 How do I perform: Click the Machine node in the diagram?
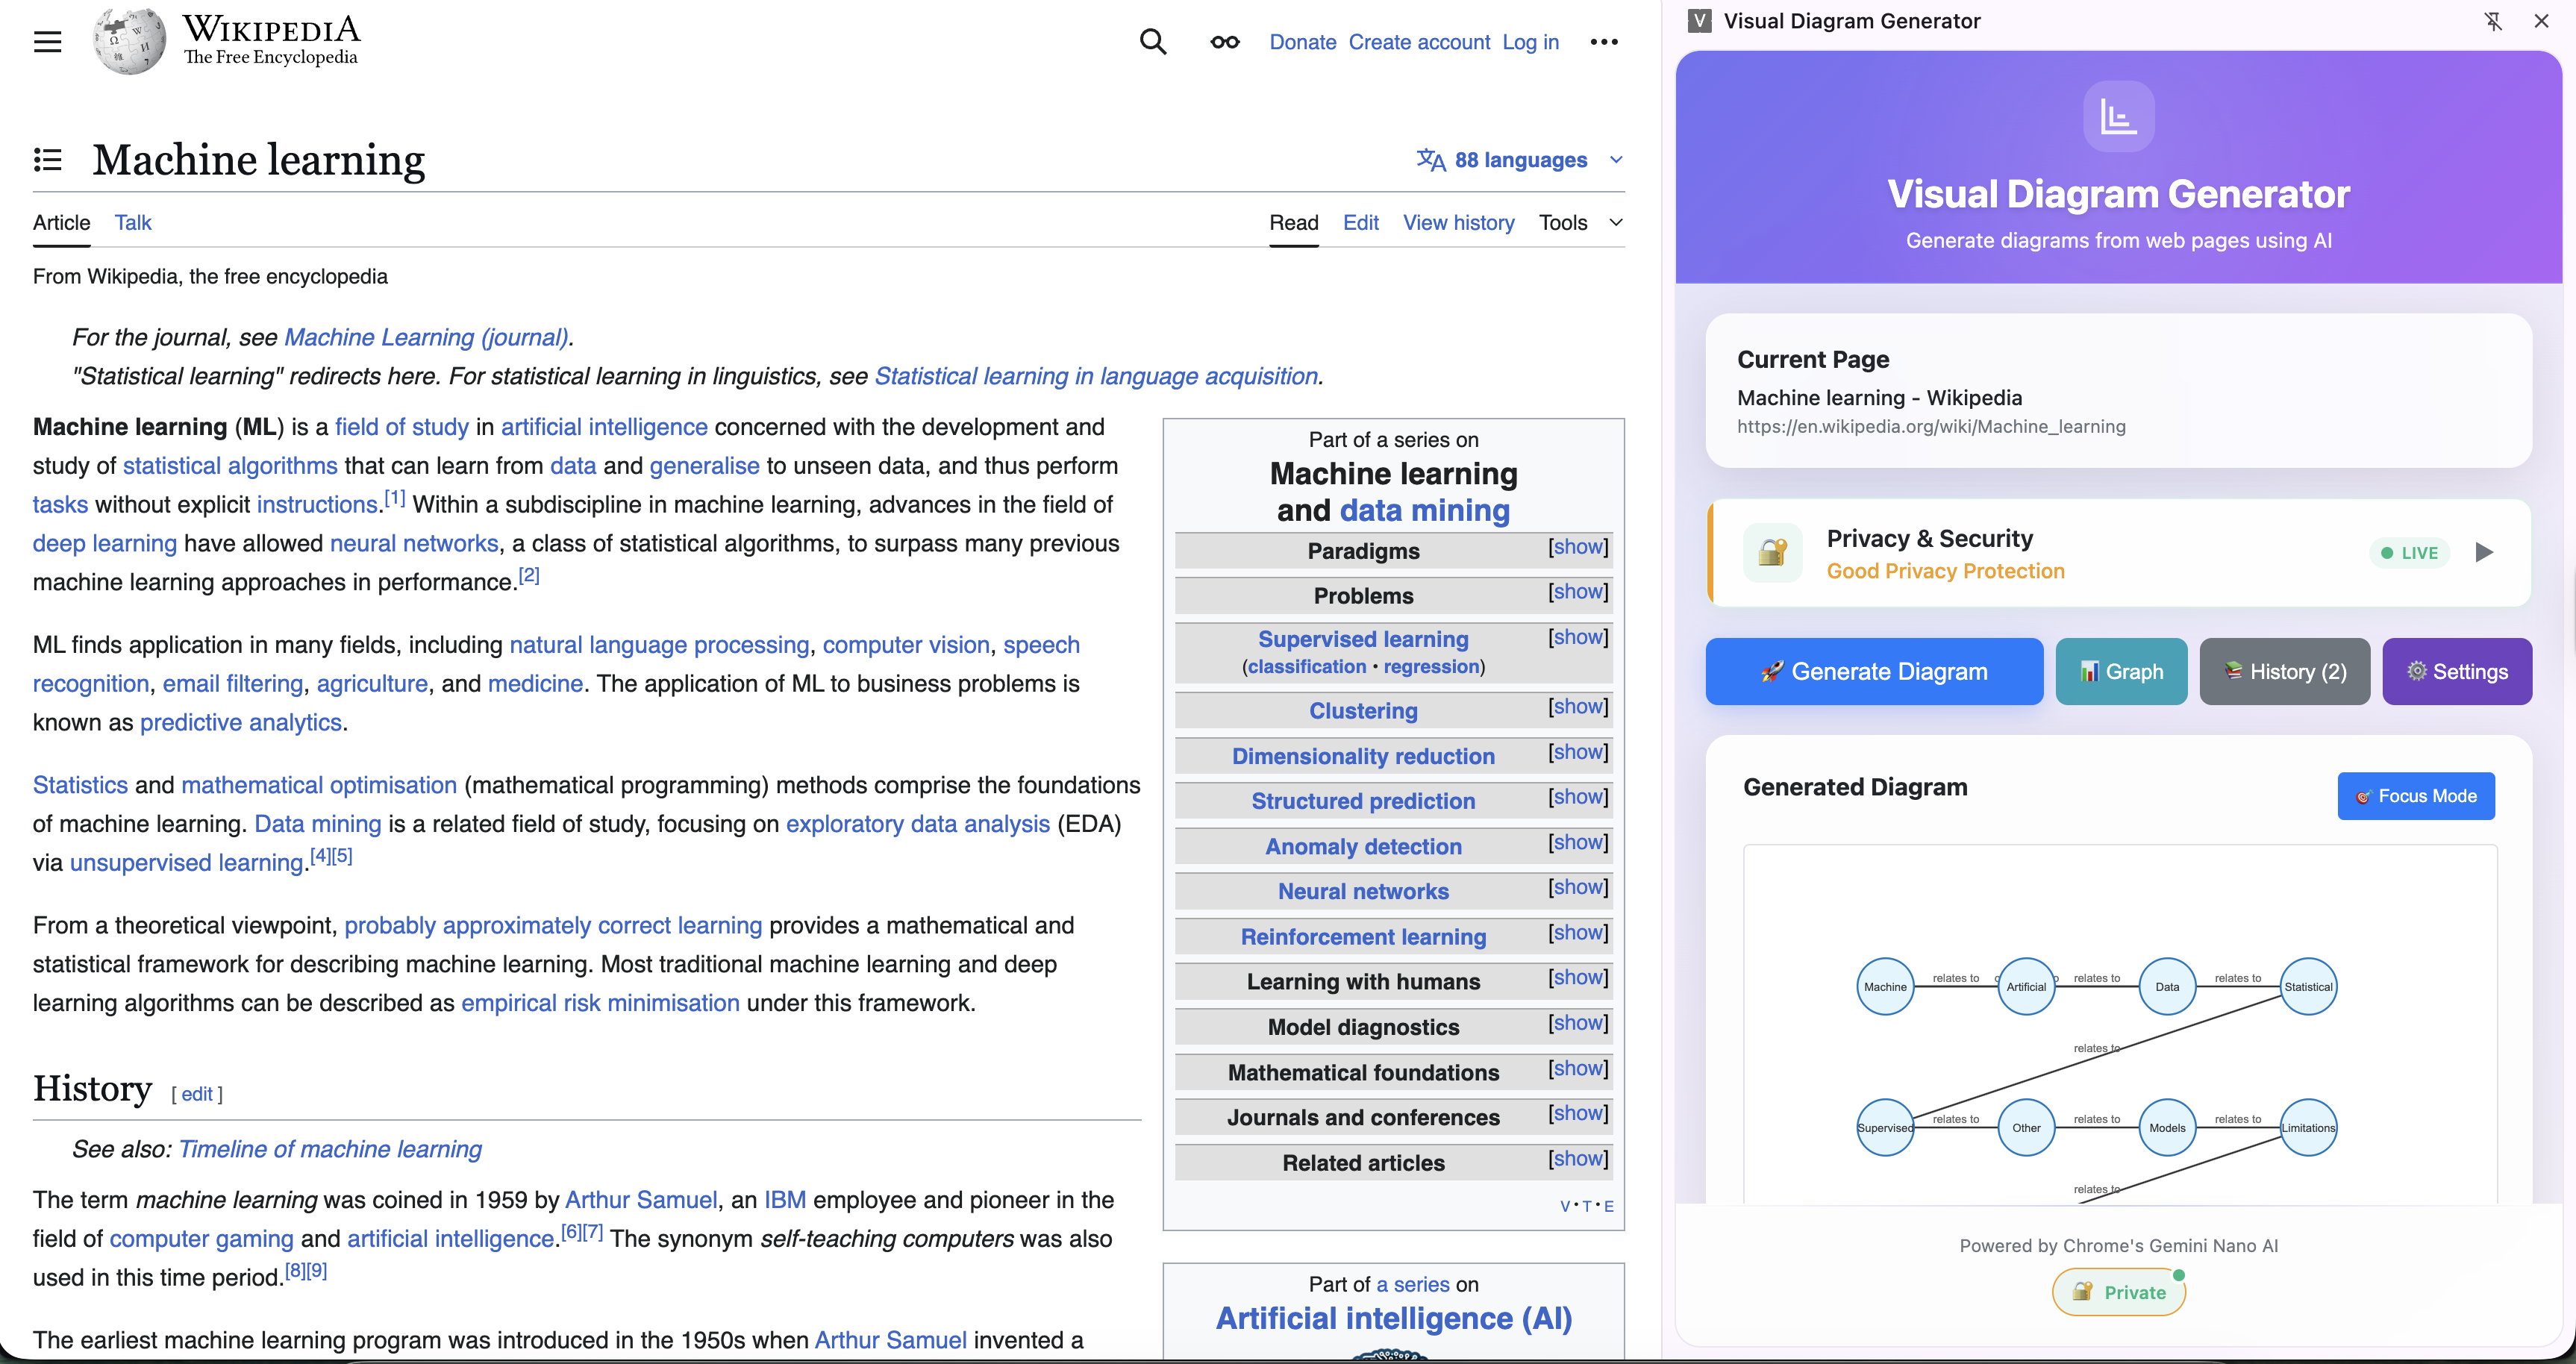click(1885, 987)
